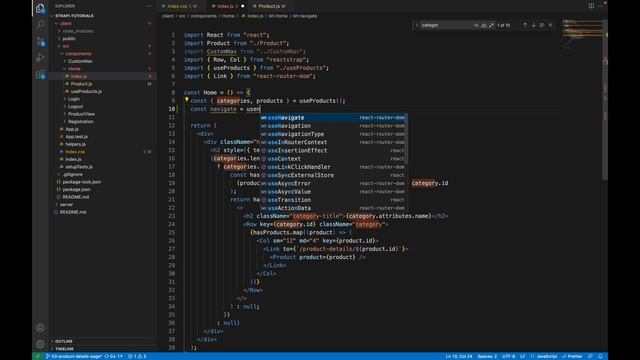Open the Extensions view

pyautogui.click(x=40, y=74)
